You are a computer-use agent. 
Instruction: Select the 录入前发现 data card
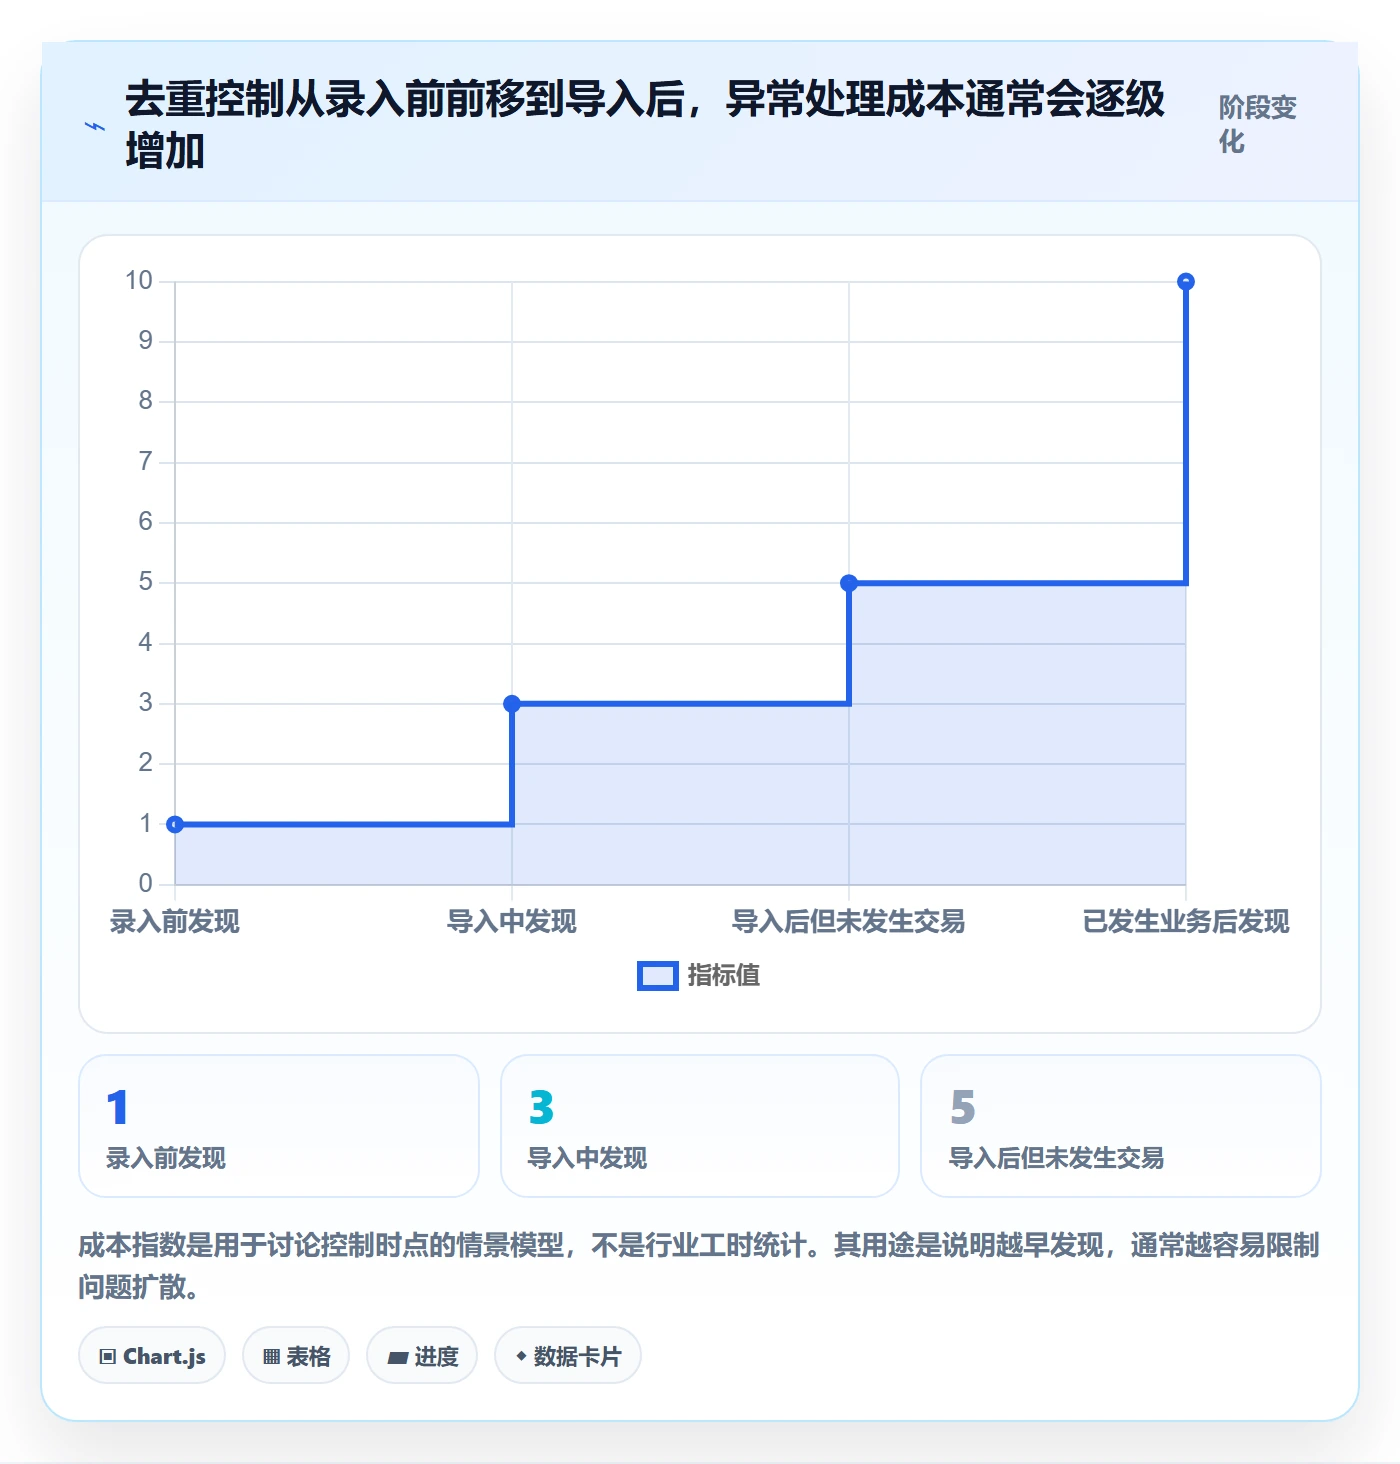[279, 1126]
